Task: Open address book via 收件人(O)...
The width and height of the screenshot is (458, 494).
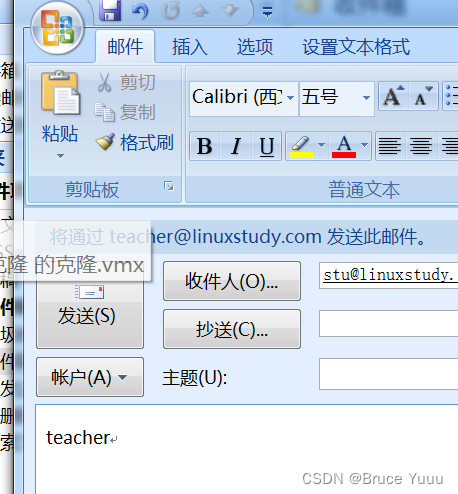Action: pyautogui.click(x=232, y=281)
